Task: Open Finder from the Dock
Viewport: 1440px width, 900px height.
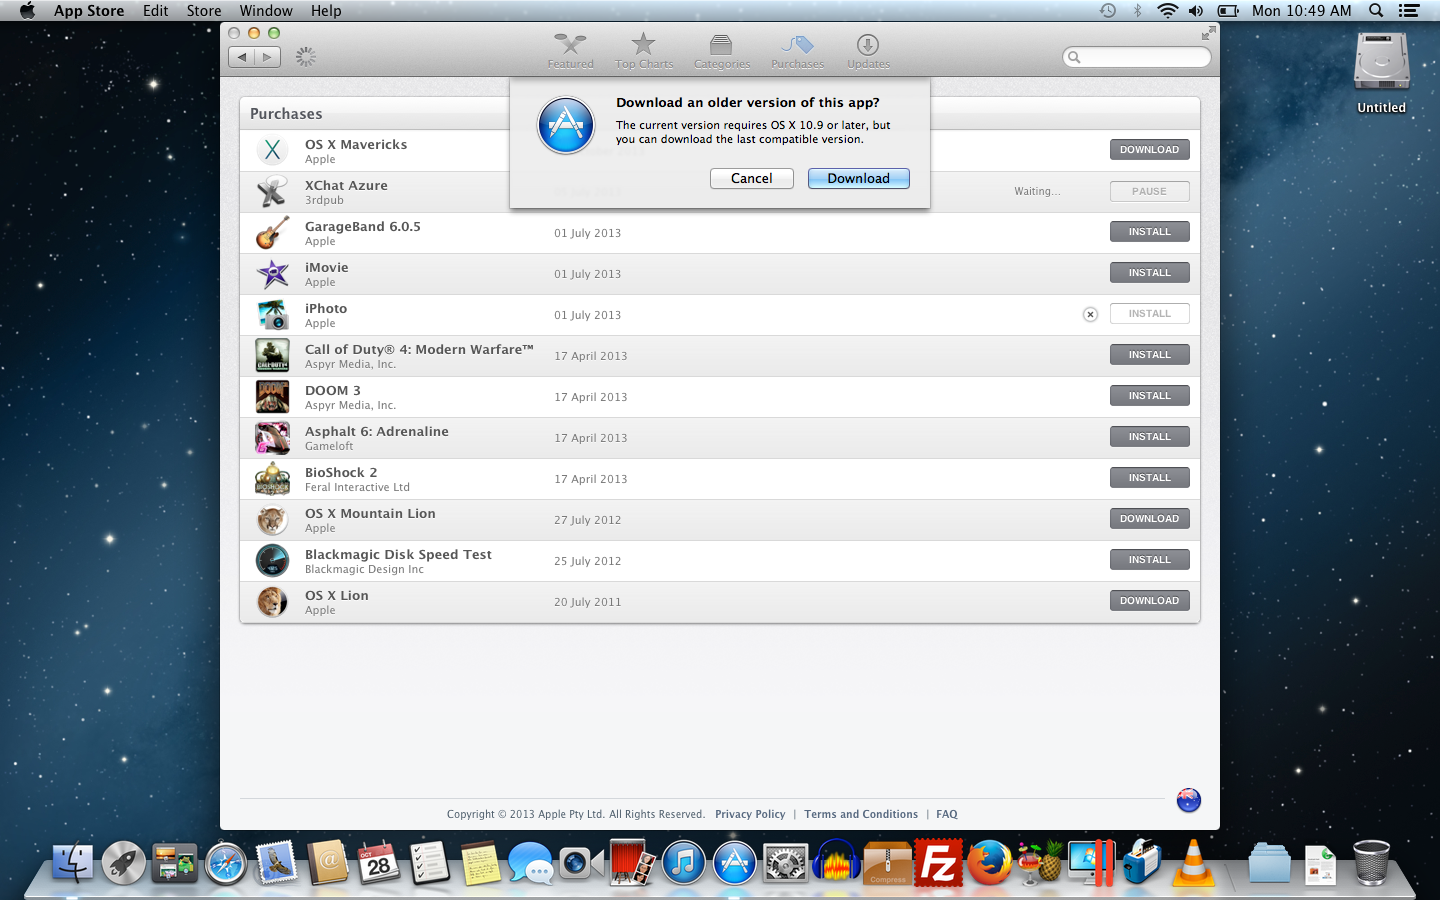Action: click(x=72, y=862)
